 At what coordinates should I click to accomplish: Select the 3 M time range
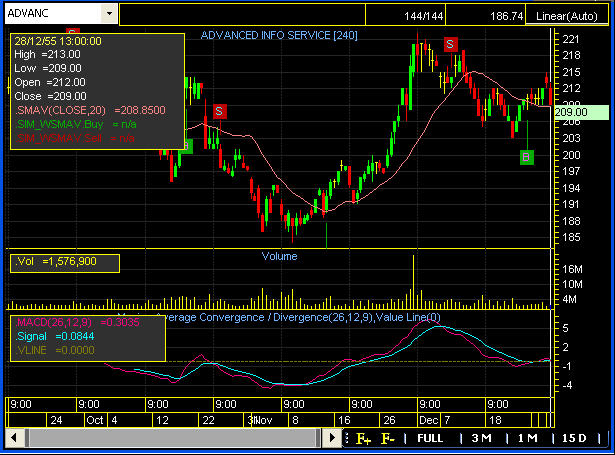(x=481, y=438)
